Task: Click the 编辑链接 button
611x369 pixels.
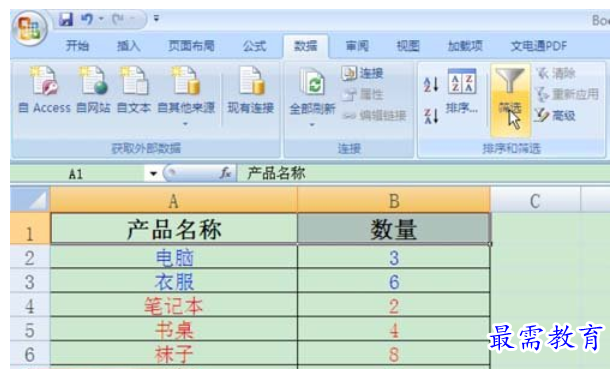Action: point(374,115)
